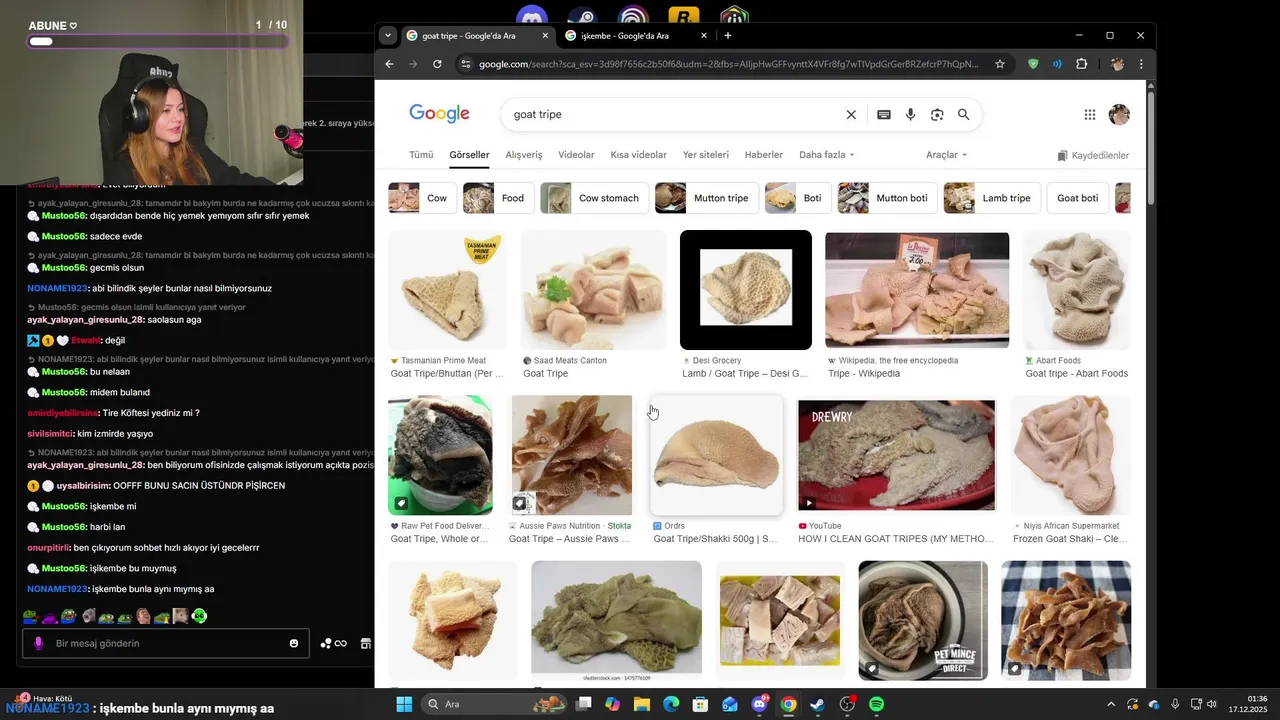Image resolution: width=1280 pixels, height=720 pixels.
Task: Open Google account profile picture
Action: tap(1119, 115)
